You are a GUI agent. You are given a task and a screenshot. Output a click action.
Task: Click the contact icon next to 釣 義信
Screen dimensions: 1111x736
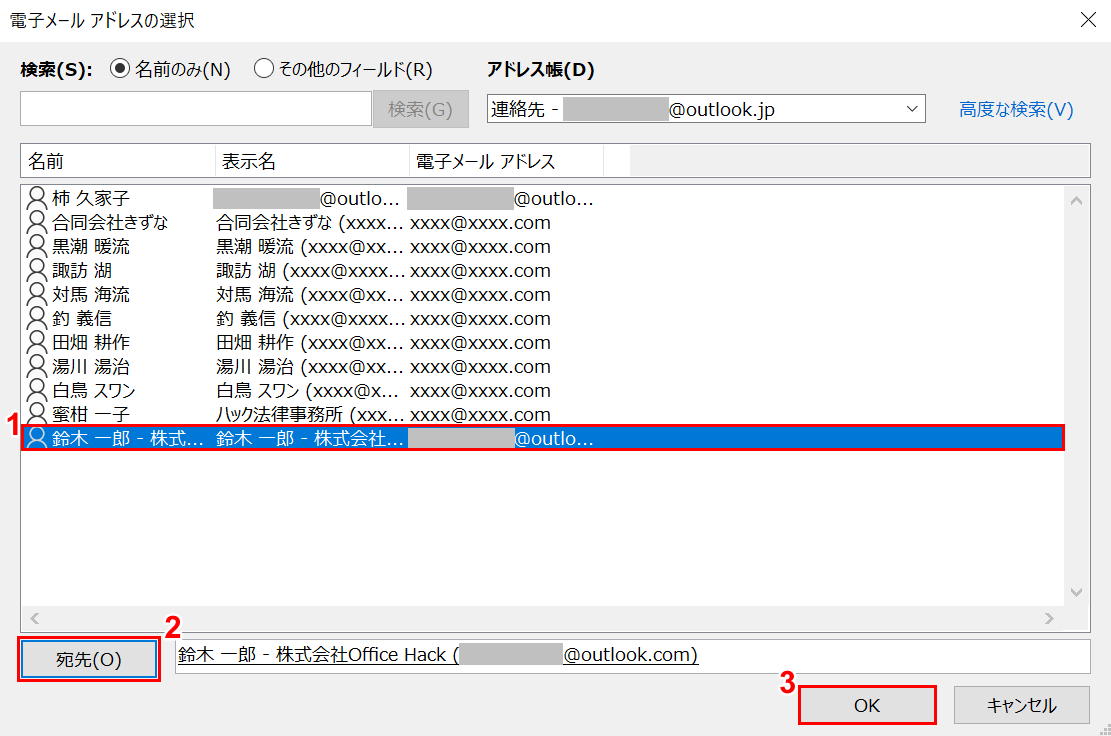click(x=37, y=318)
